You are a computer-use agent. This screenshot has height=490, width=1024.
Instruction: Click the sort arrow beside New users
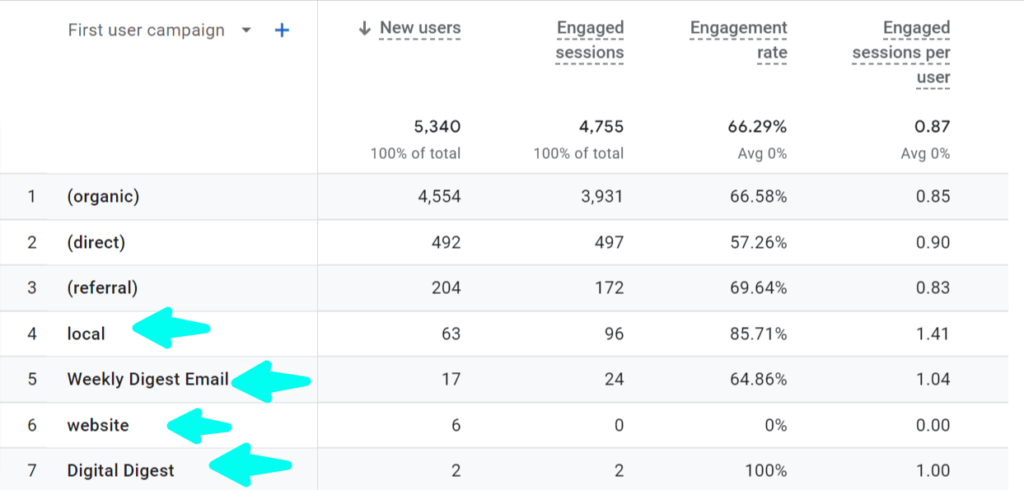click(x=365, y=28)
